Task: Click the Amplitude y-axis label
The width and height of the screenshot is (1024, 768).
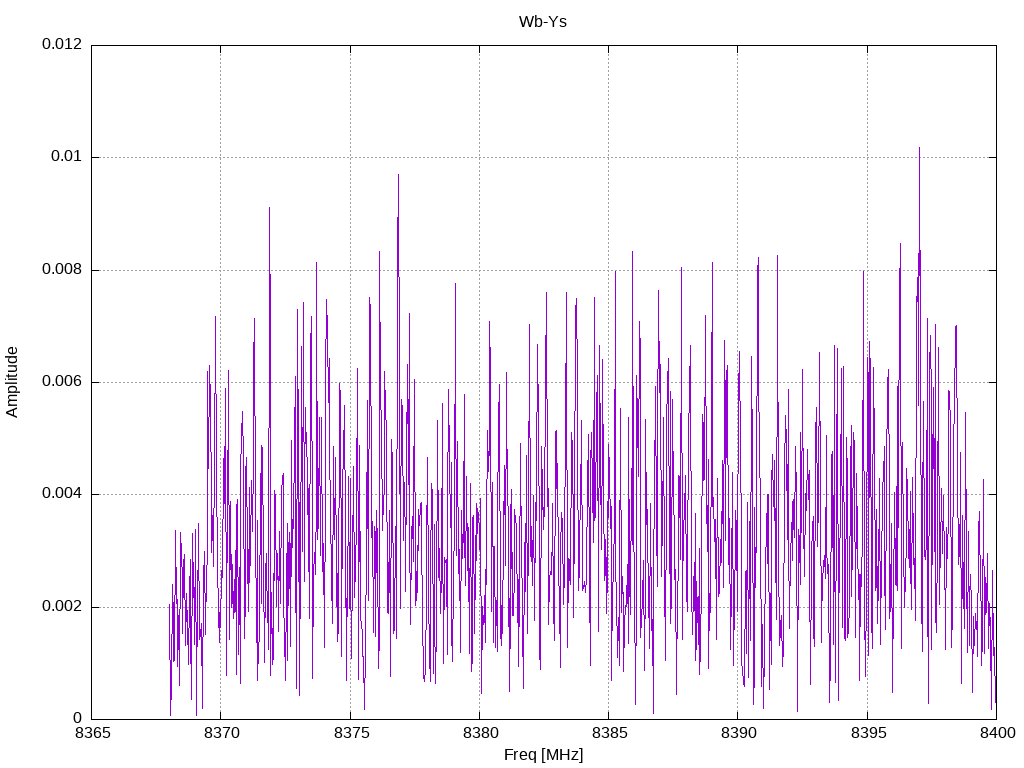Action: [12, 382]
